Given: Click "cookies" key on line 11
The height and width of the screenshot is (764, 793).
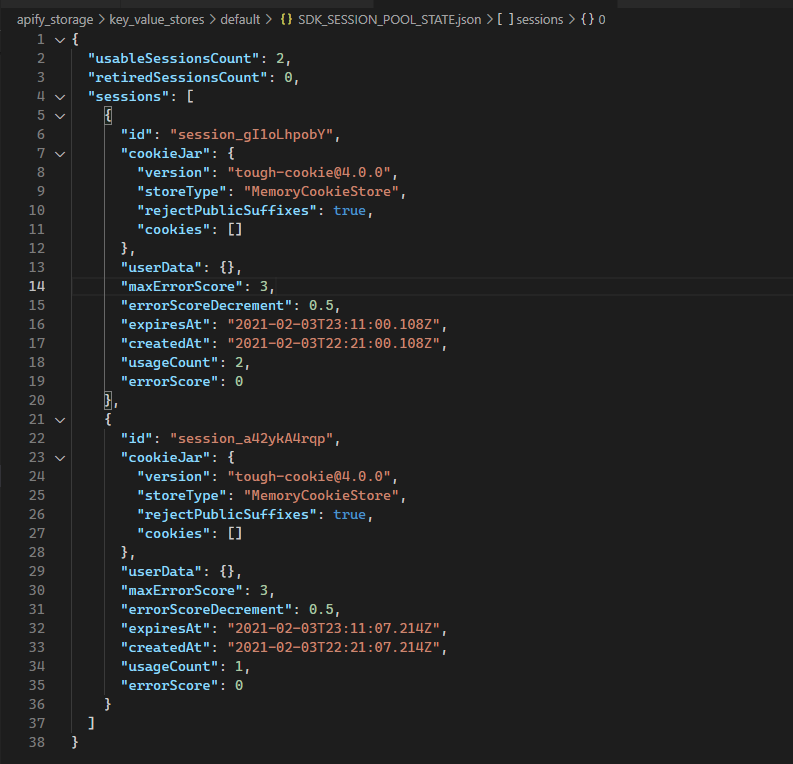Looking at the screenshot, I should tap(173, 230).
